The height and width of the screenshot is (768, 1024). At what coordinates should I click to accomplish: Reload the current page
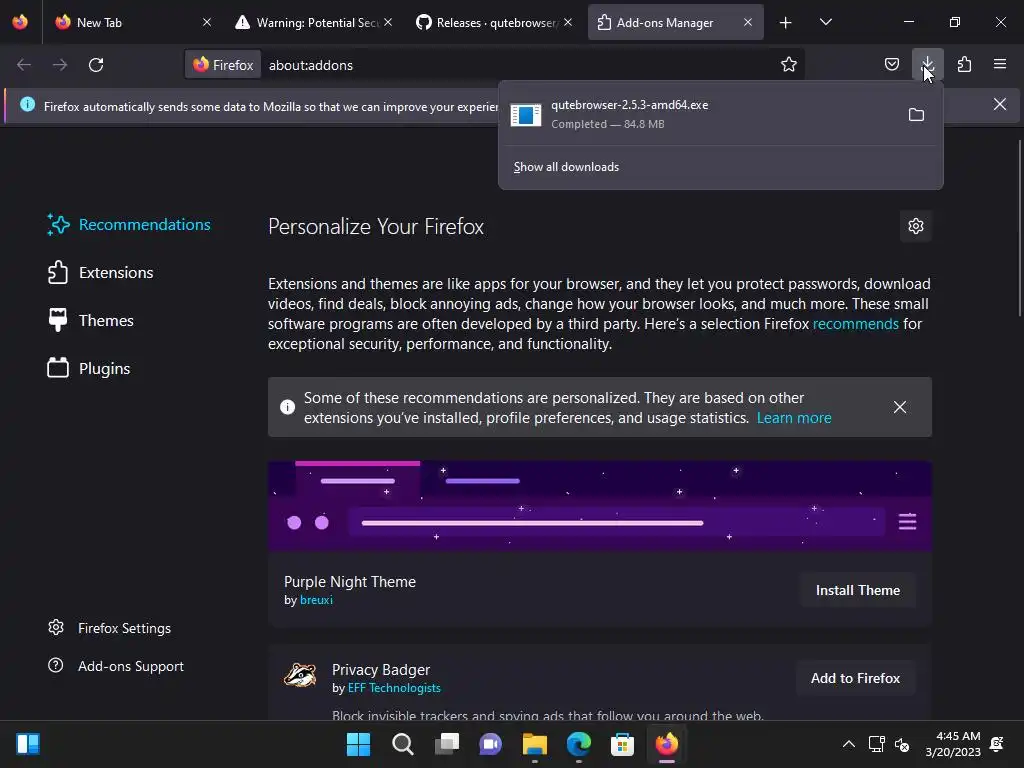click(x=96, y=65)
